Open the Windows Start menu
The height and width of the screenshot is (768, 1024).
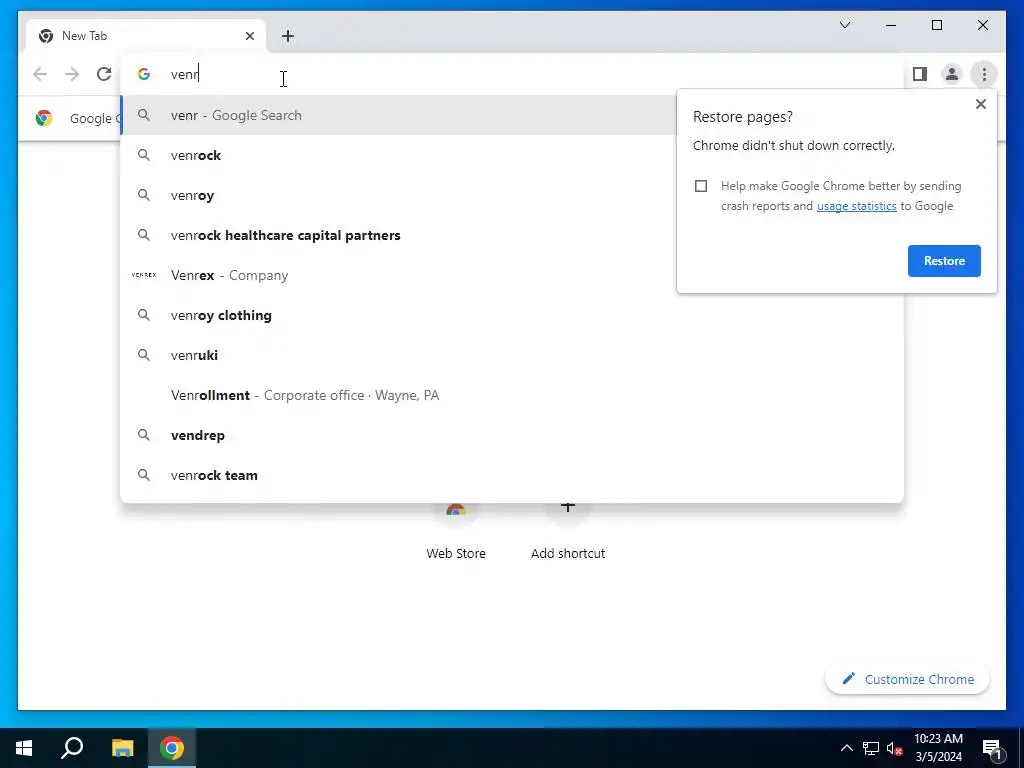24,748
